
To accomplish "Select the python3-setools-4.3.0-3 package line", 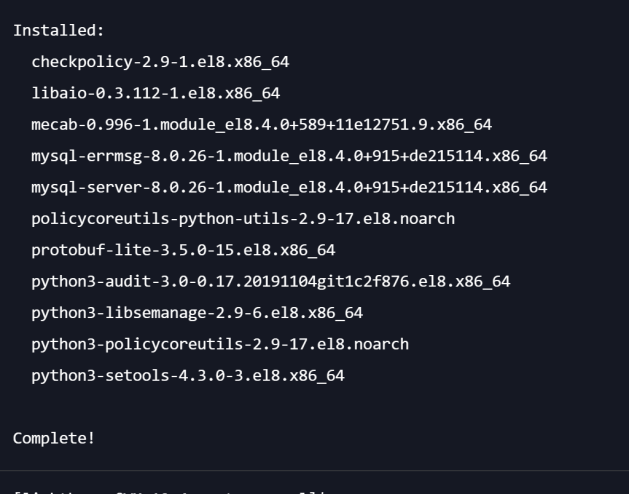I will 188,375.
